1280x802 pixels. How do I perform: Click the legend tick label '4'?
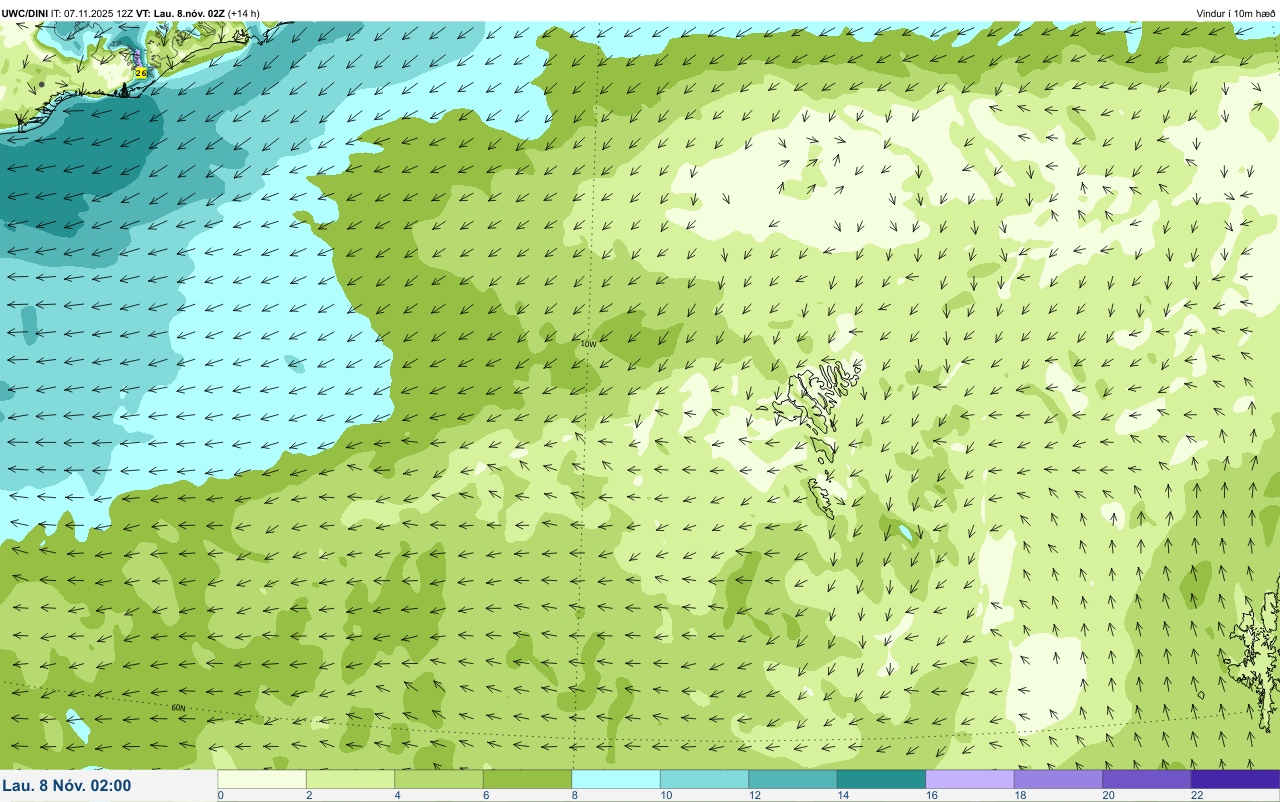click(x=397, y=795)
